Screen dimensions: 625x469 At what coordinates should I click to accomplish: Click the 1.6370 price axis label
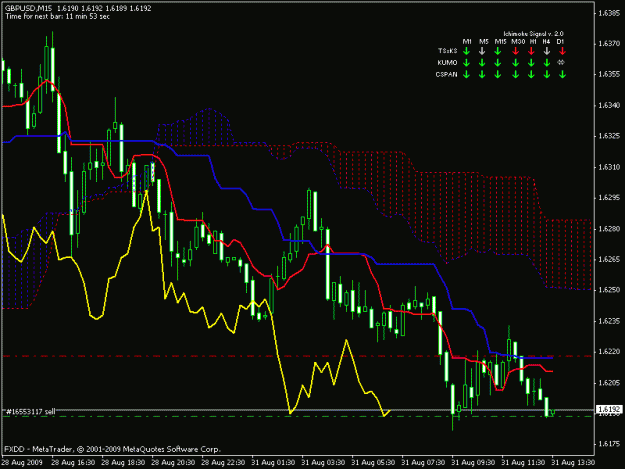[x=609, y=43]
